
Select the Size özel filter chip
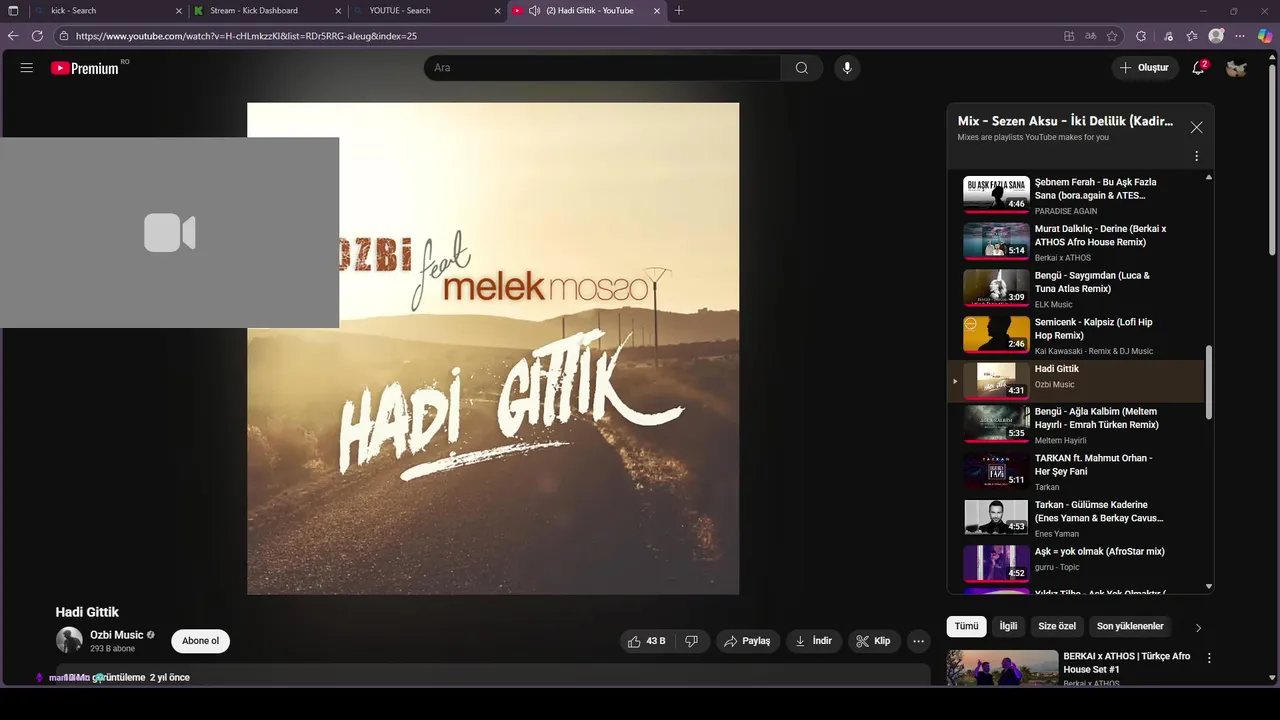pos(1056,626)
